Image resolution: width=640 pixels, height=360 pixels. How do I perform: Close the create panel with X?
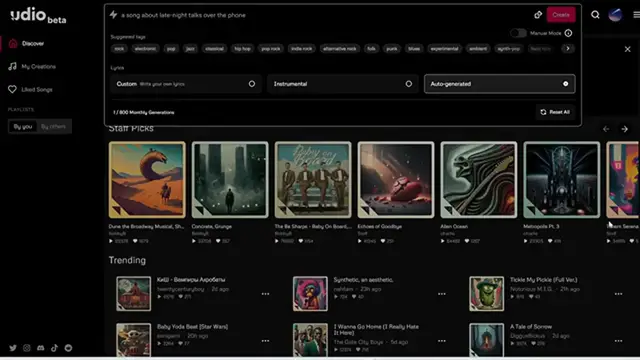(x=627, y=49)
